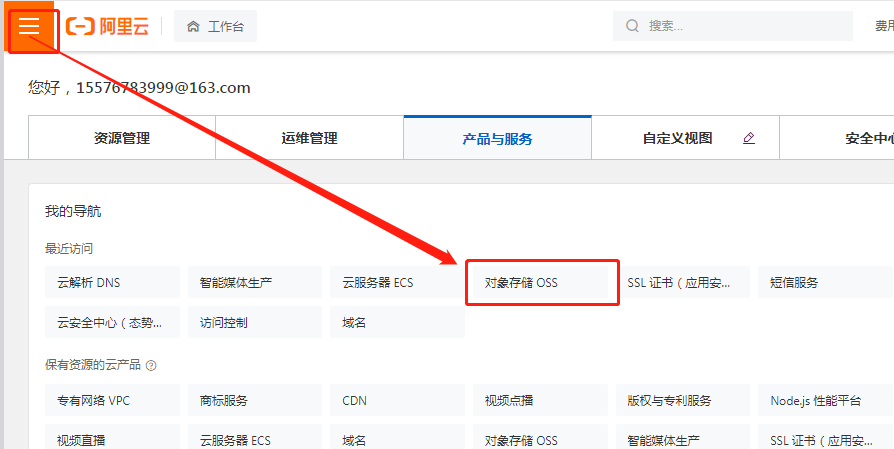Open 域名 under 最近访问
Viewport: 894px width, 449px height.
coord(397,322)
